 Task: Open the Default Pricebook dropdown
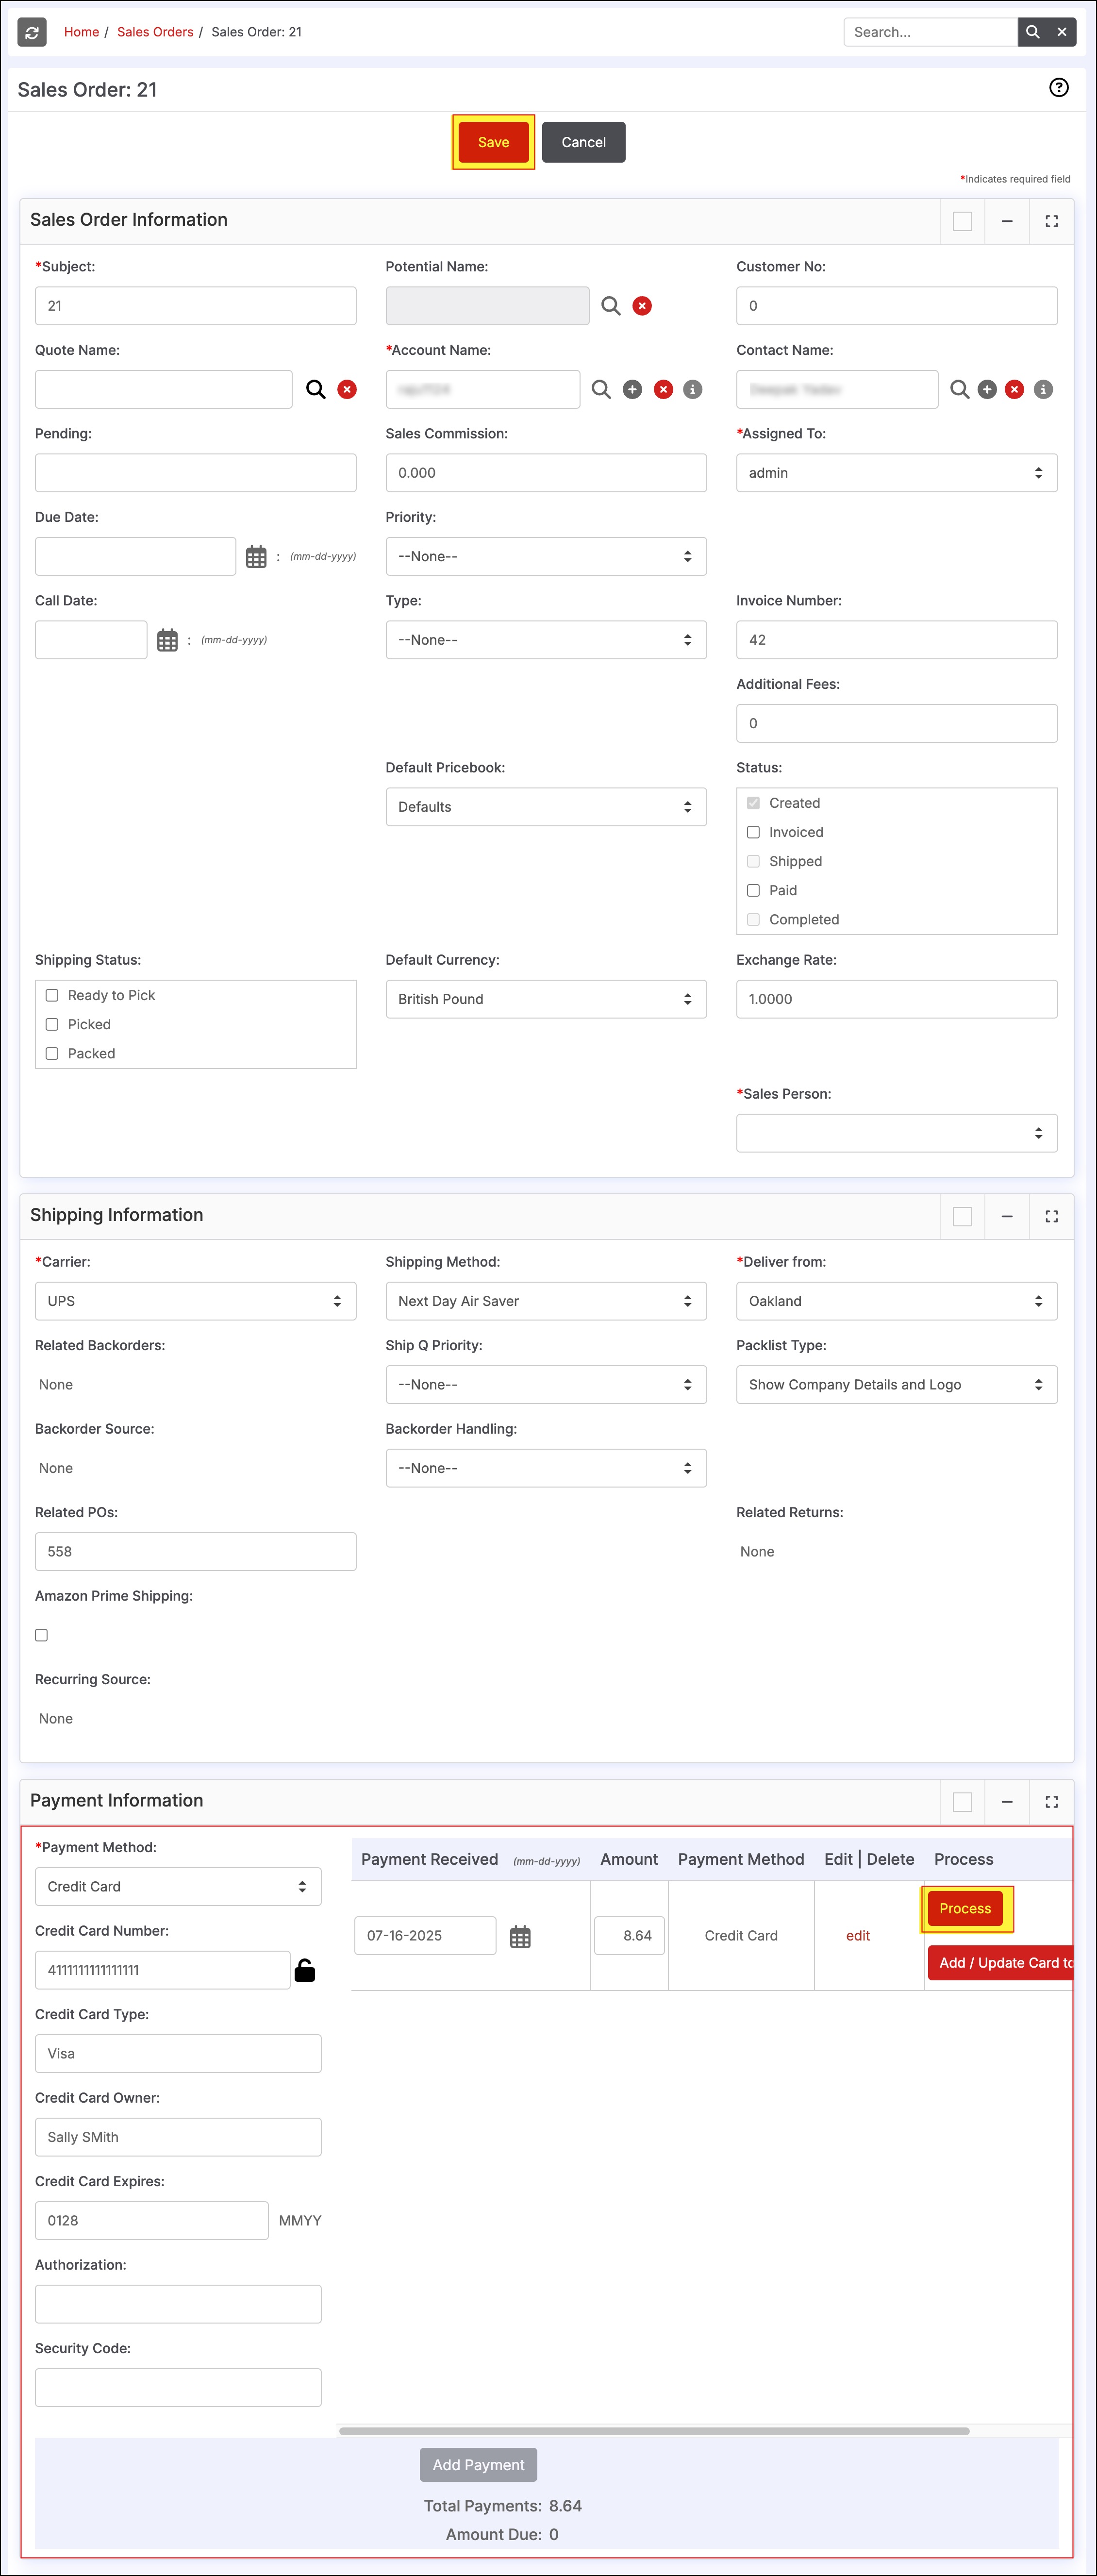(x=546, y=807)
